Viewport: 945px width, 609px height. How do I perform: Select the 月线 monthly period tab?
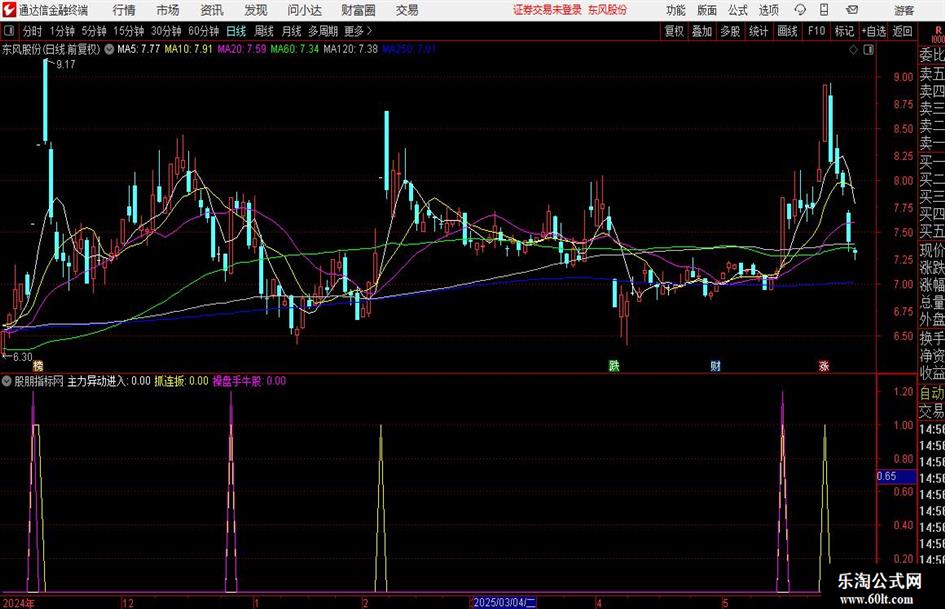(x=292, y=31)
